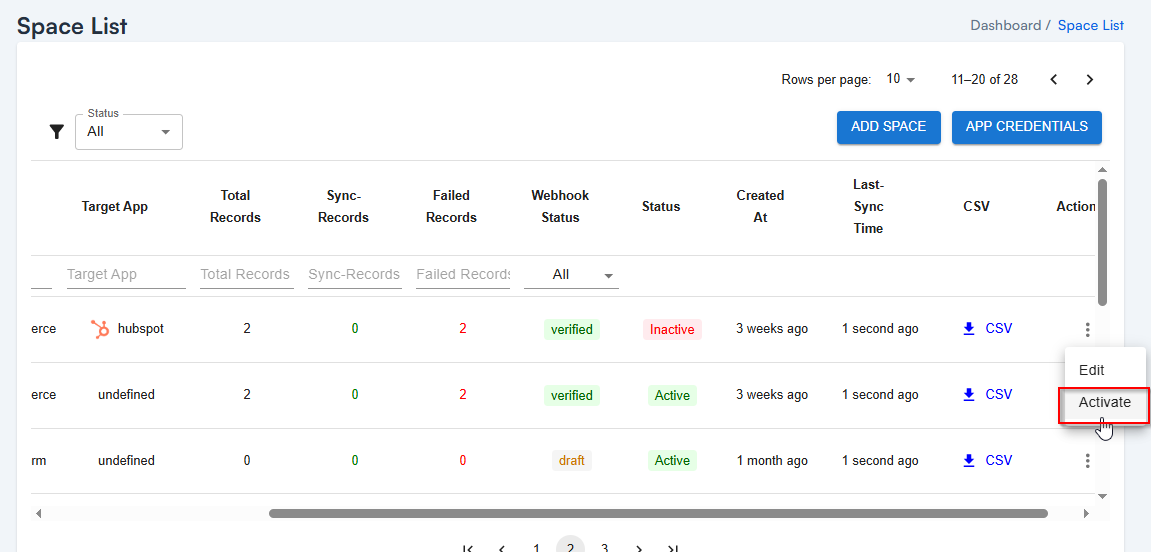Expand the Rows per page dropdown

900,80
